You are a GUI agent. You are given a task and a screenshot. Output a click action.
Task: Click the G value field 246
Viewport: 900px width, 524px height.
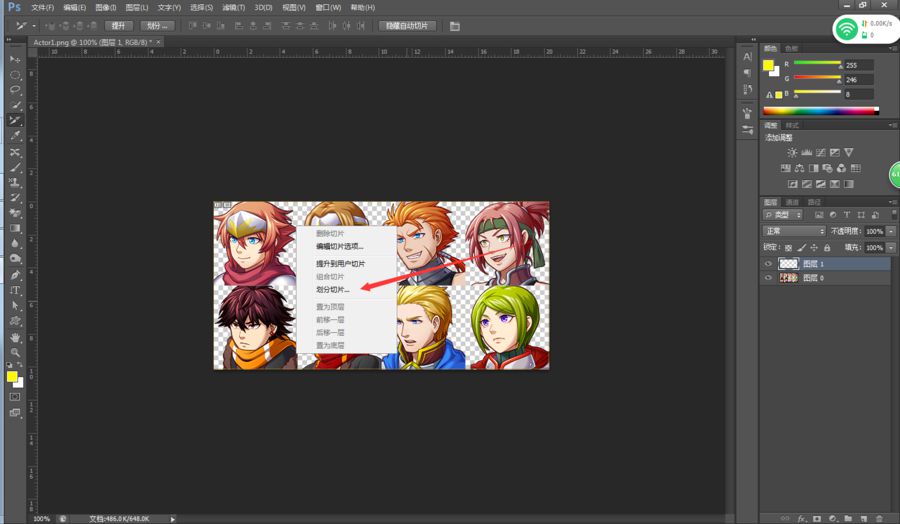(859, 80)
